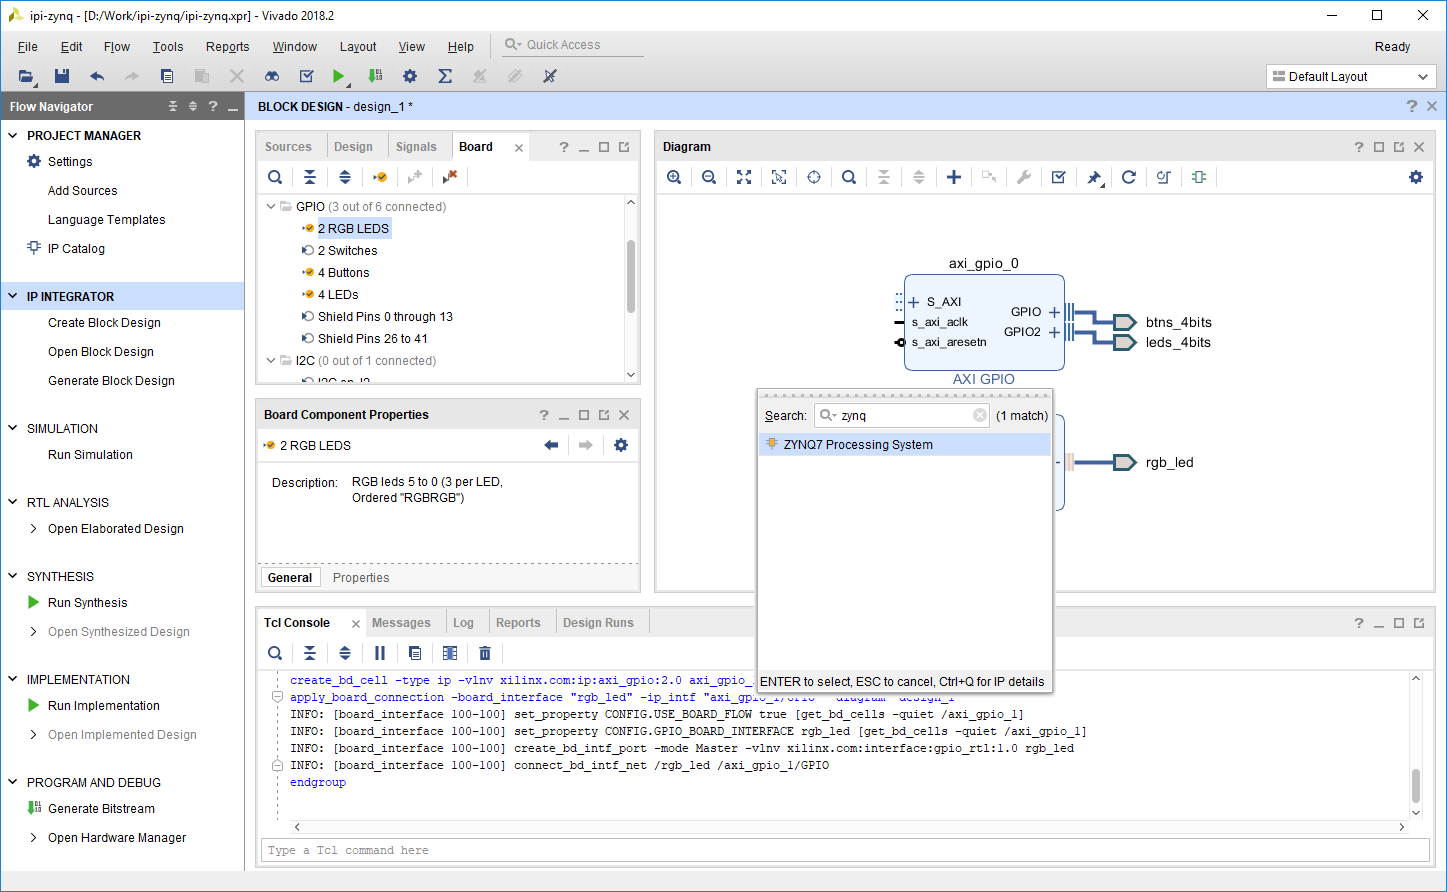The image size is (1447, 892).
Task: Open the IP Catalog
Action: (x=76, y=249)
